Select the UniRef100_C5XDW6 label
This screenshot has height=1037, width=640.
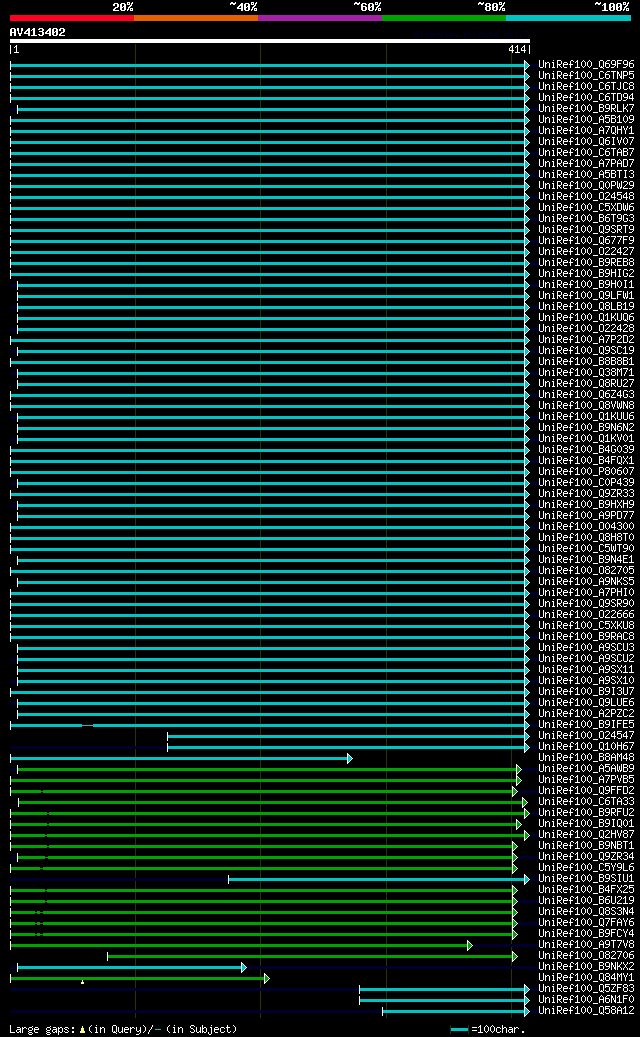click(x=586, y=208)
